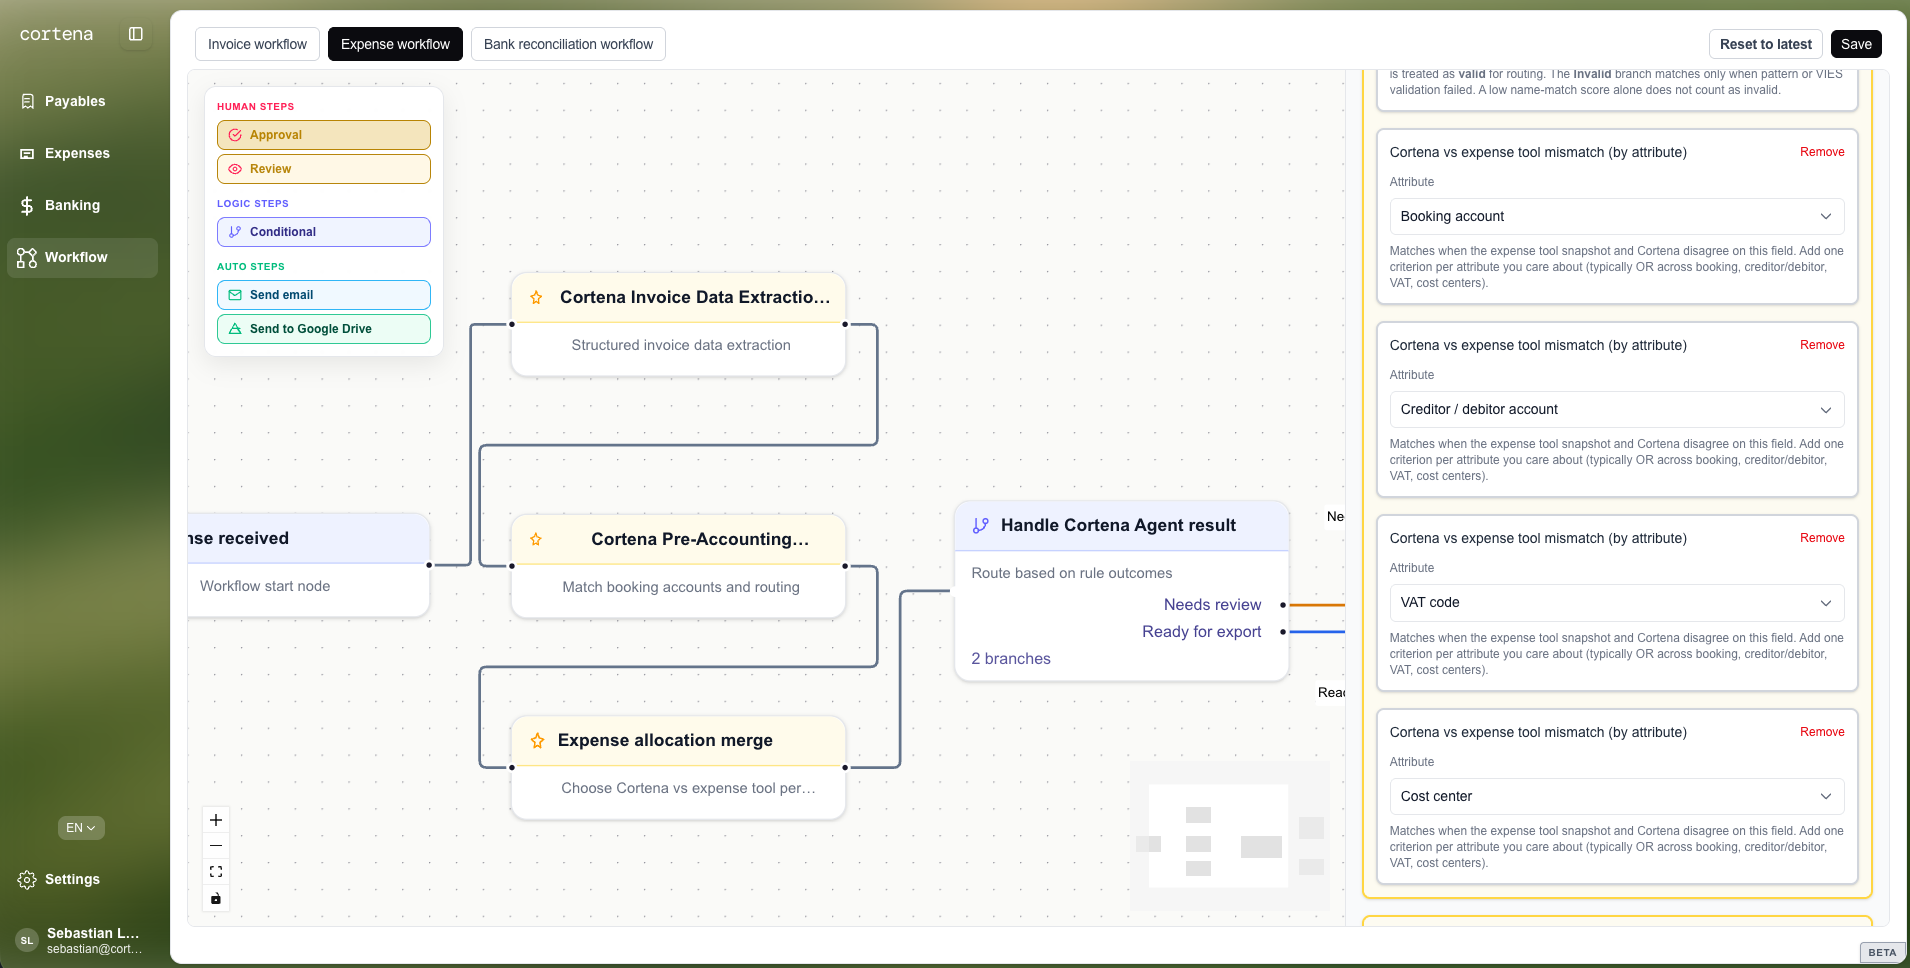Add Send email auto step
The height and width of the screenshot is (968, 1910).
tap(324, 295)
